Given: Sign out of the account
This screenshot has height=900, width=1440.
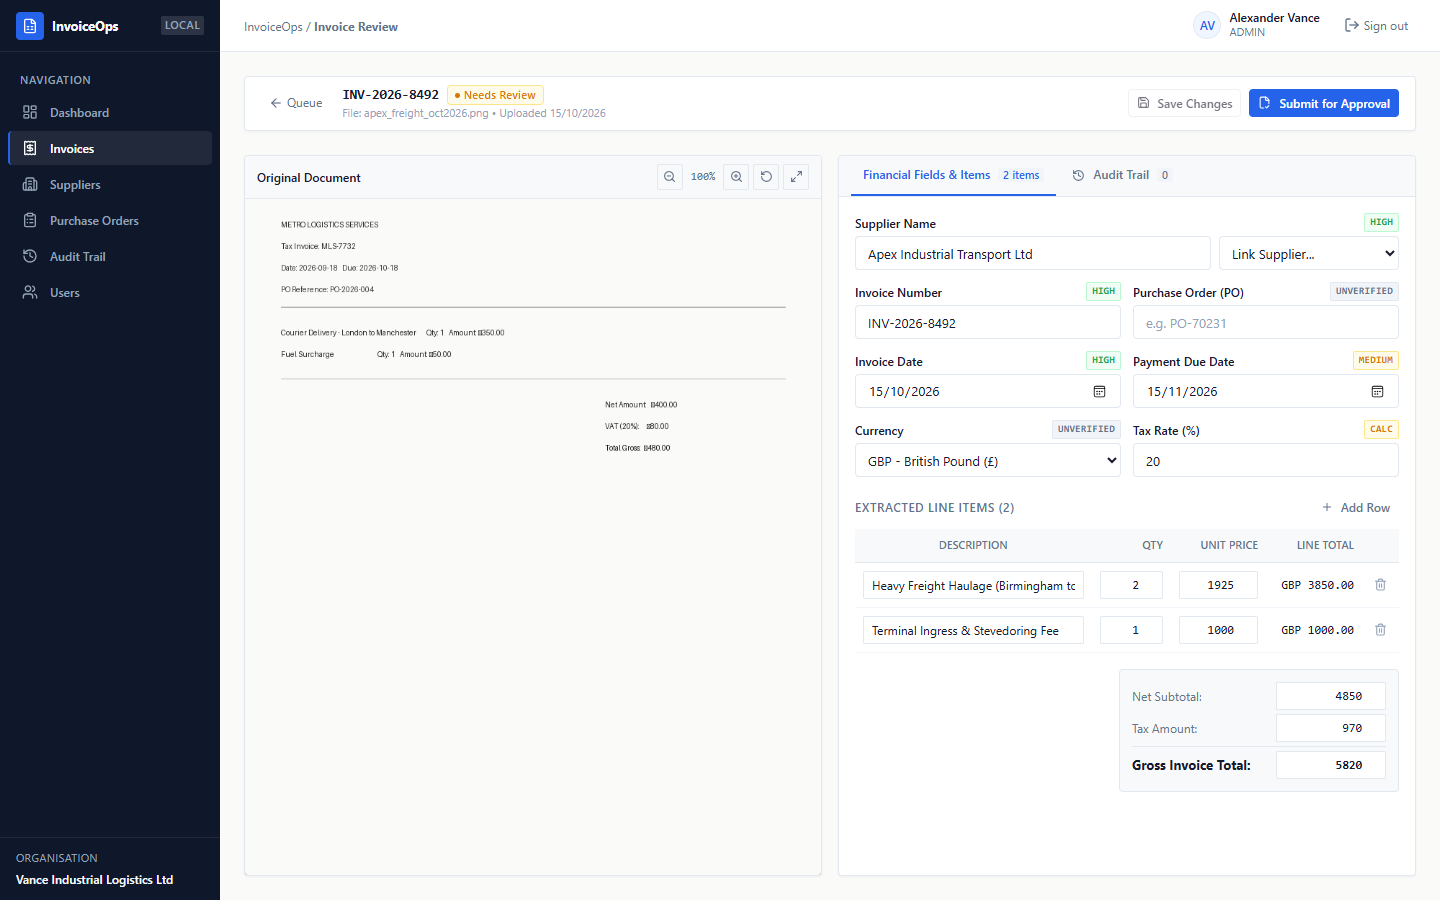Looking at the screenshot, I should pyautogui.click(x=1376, y=26).
